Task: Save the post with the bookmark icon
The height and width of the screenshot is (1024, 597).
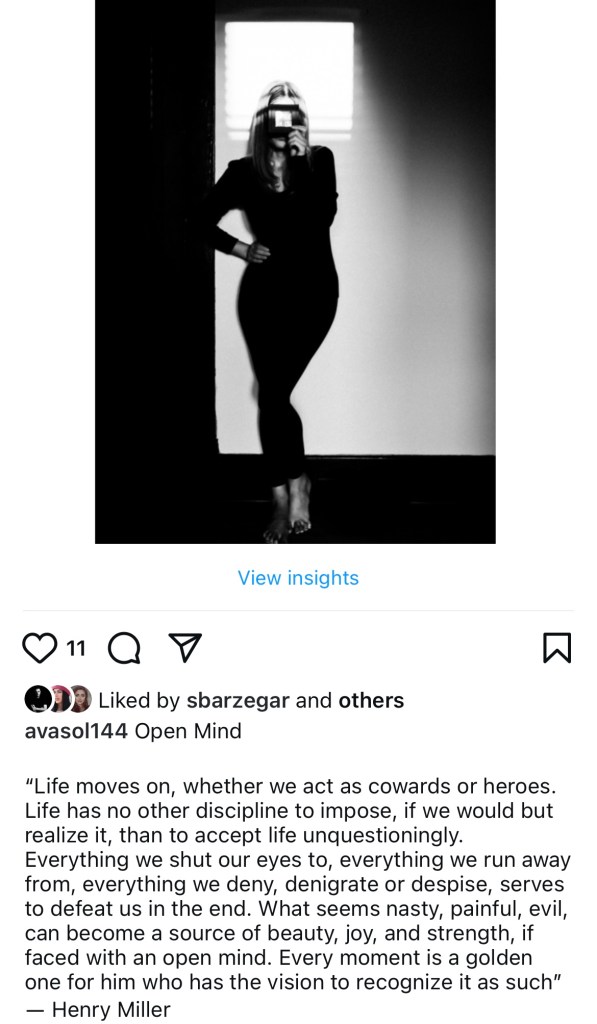Action: pos(557,648)
